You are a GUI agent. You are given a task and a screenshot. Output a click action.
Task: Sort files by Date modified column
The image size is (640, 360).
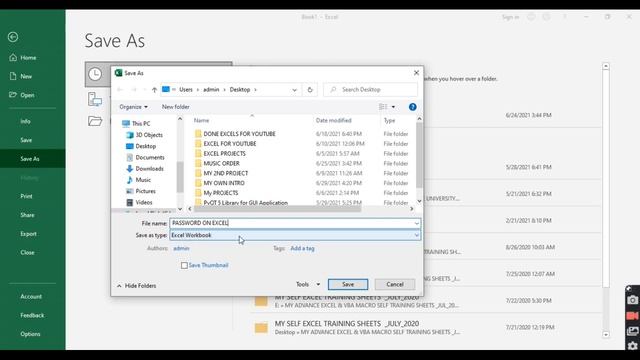(x=333, y=120)
